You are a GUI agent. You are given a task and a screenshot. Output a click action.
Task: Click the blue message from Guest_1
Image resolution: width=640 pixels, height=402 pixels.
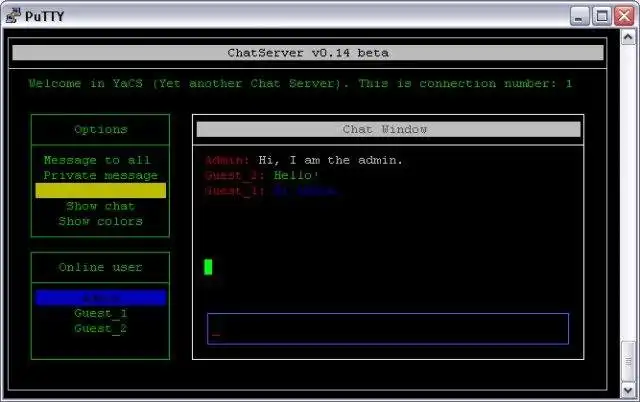tap(305, 191)
